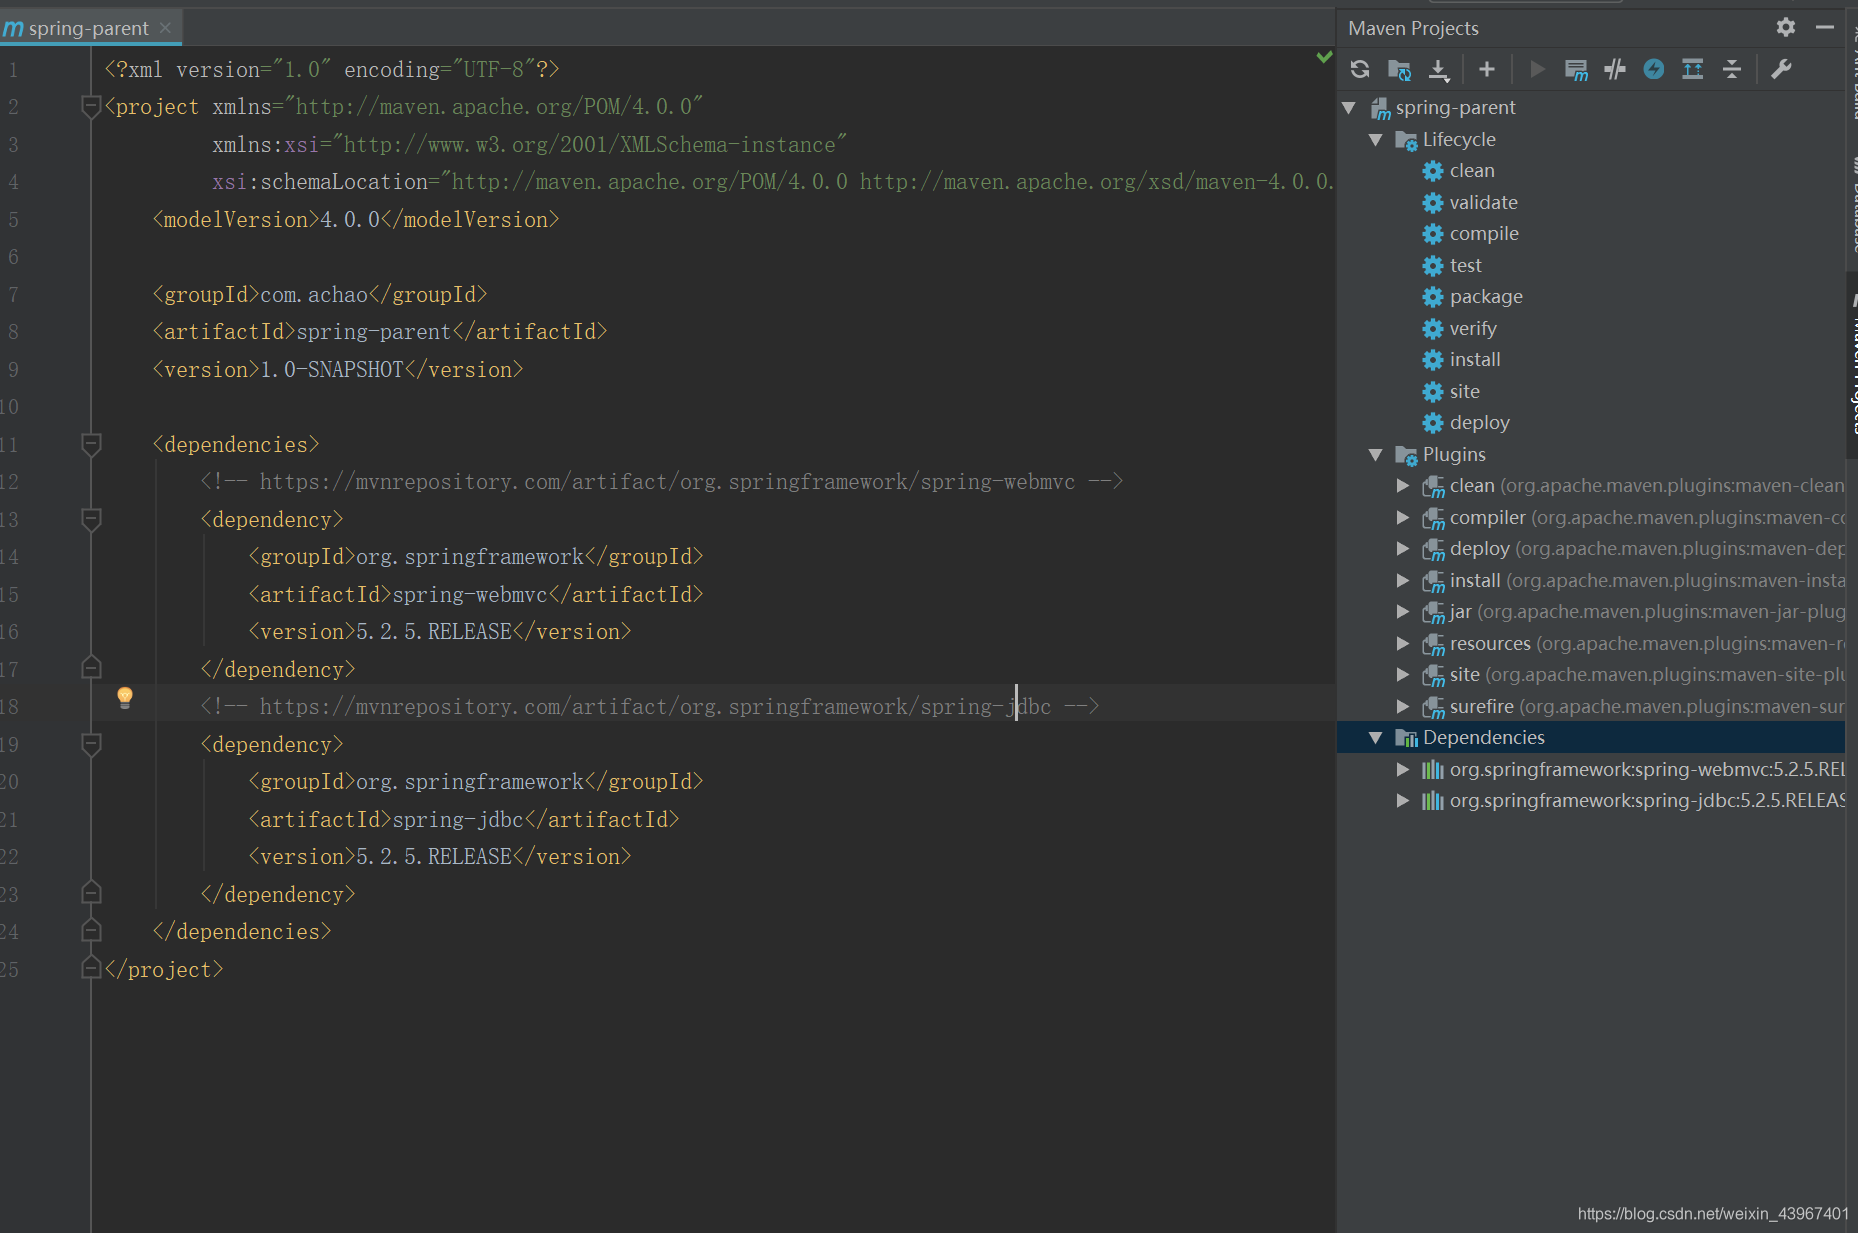Fold the dependencies tag on line 11

91,444
